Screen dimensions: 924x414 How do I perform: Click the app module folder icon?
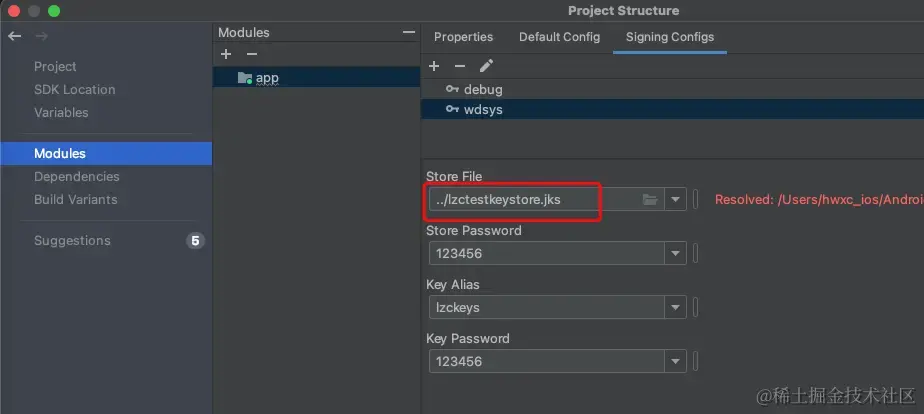pyautogui.click(x=245, y=78)
